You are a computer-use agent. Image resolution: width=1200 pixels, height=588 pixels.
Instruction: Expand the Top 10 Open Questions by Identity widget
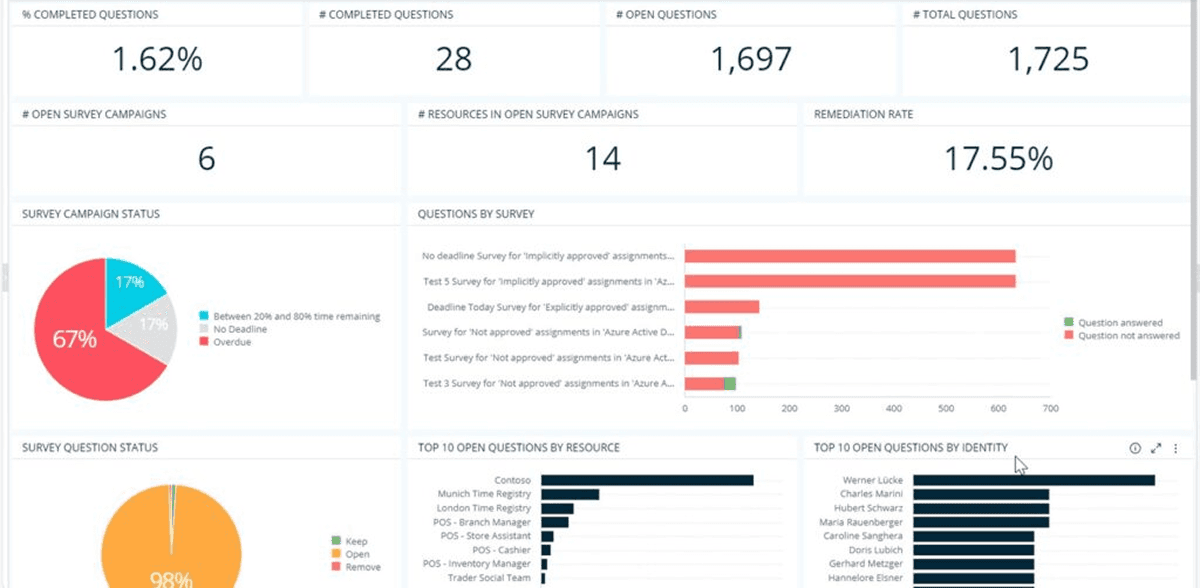(1156, 448)
